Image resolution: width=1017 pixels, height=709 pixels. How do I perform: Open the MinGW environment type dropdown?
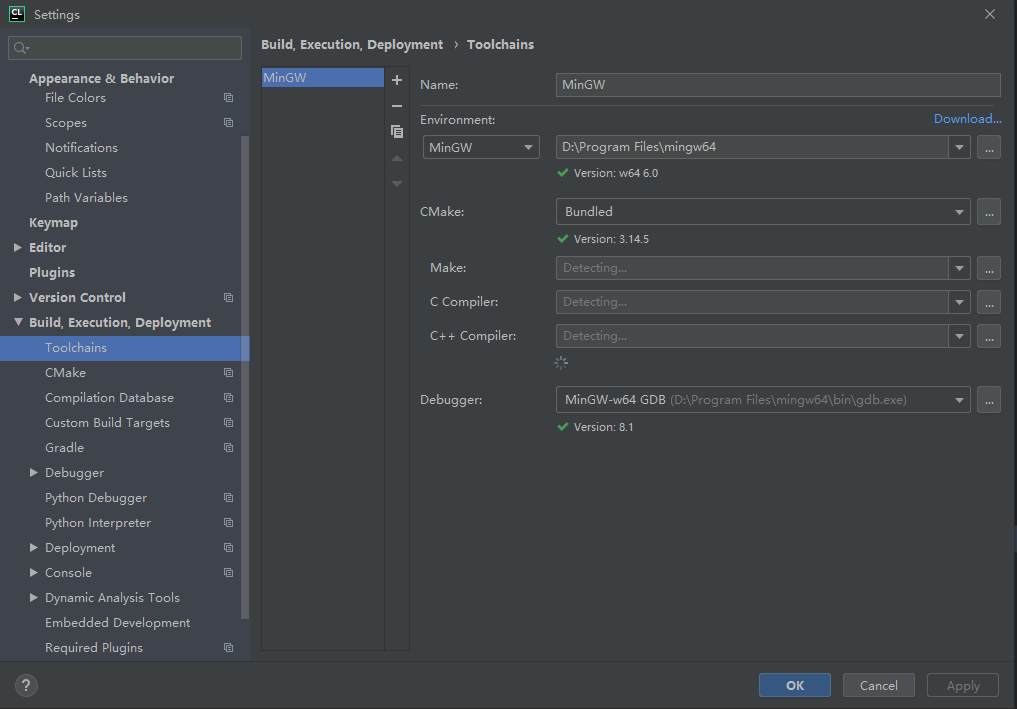(481, 147)
